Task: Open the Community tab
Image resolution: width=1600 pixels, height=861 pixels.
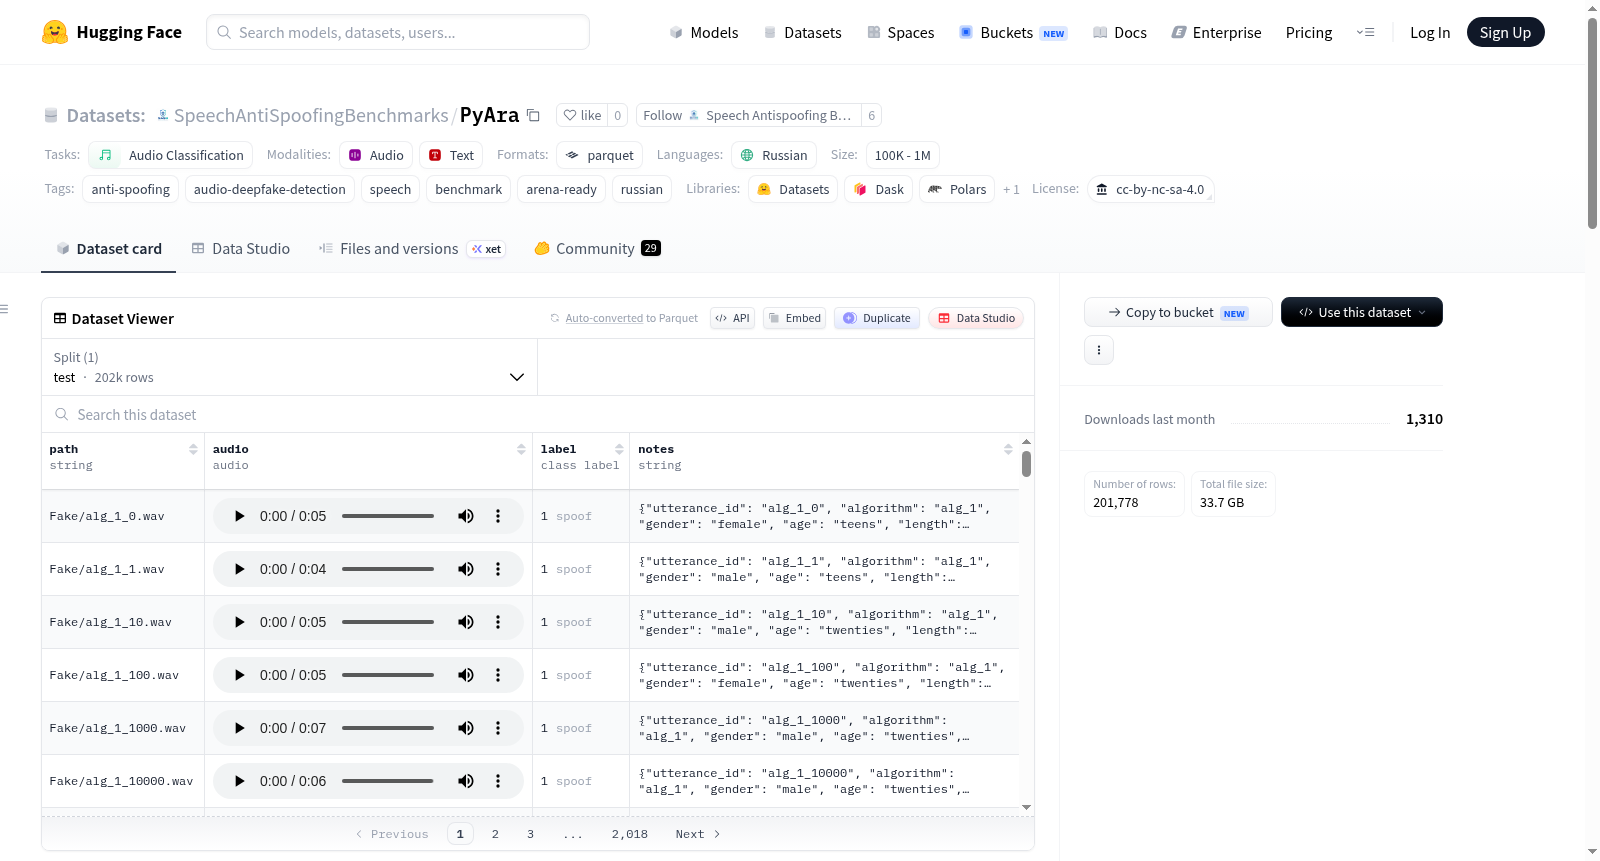Action: pos(597,249)
